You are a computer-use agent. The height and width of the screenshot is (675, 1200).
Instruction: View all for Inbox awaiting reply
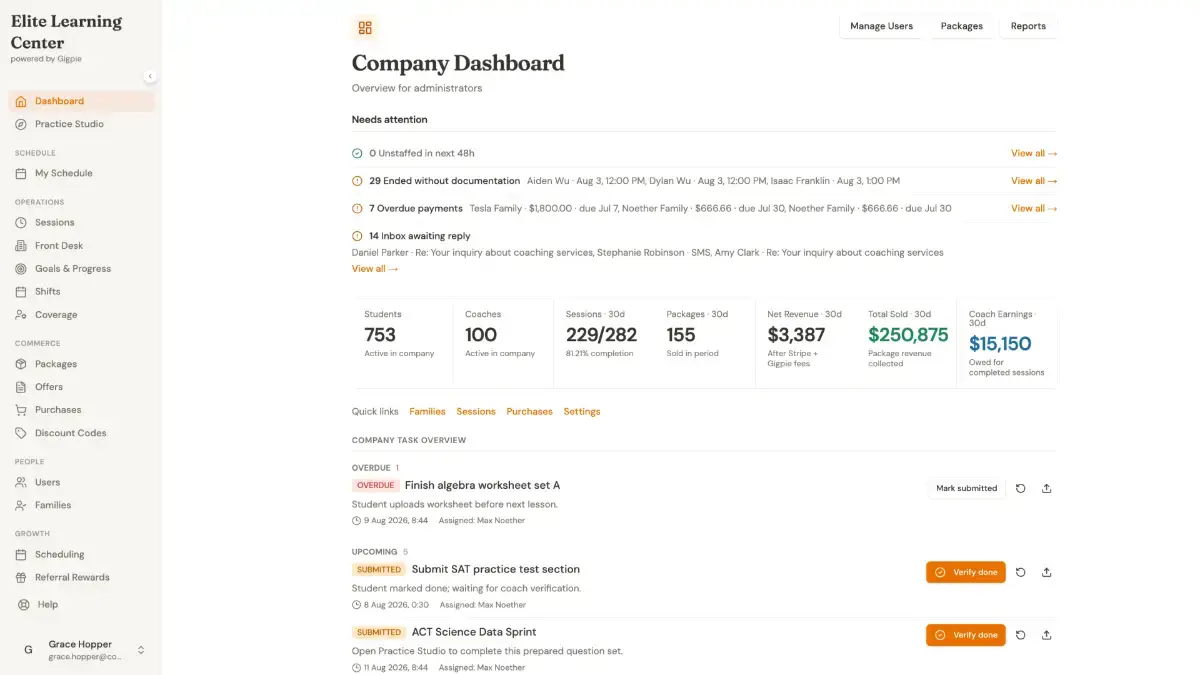375,268
